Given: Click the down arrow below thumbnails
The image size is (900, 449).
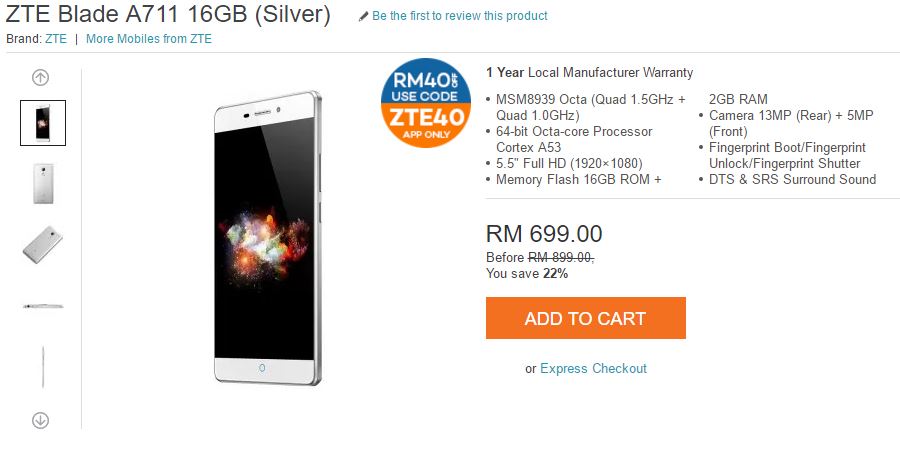Looking at the screenshot, I should point(40,420).
